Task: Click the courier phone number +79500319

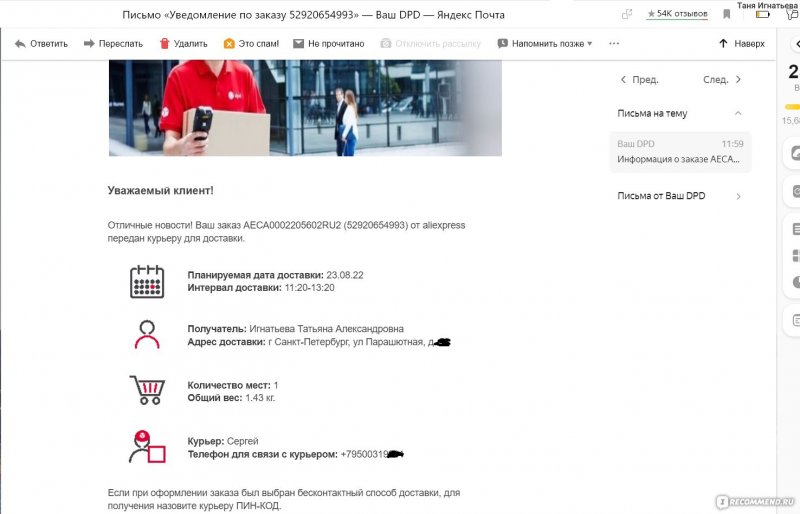Action: click(363, 454)
